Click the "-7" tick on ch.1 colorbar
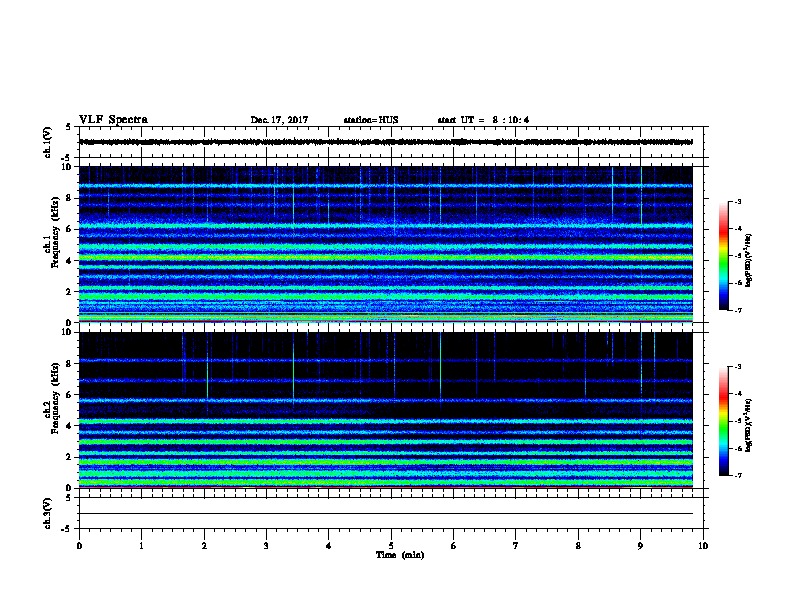 (x=738, y=310)
